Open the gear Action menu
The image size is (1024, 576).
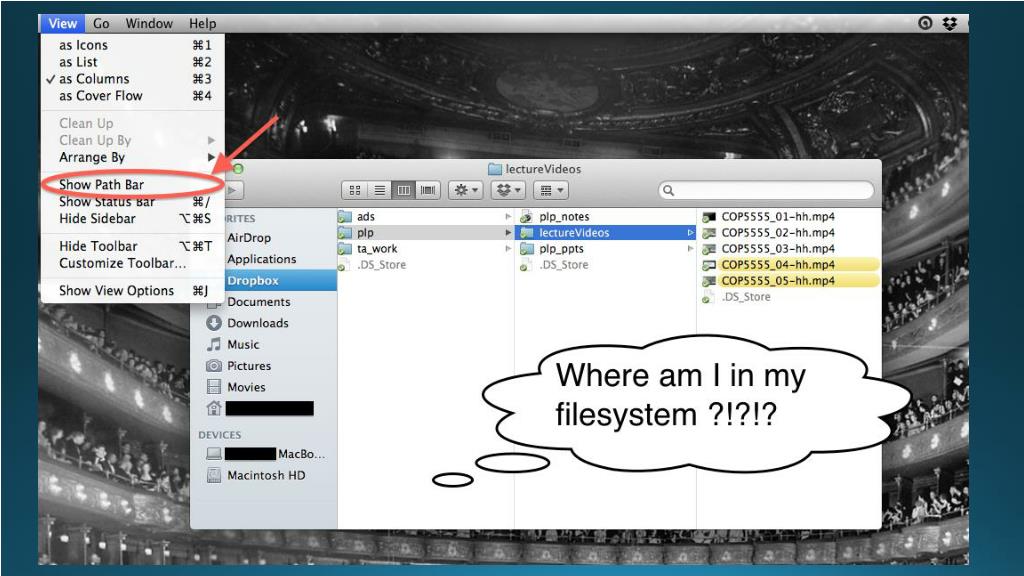coord(466,190)
